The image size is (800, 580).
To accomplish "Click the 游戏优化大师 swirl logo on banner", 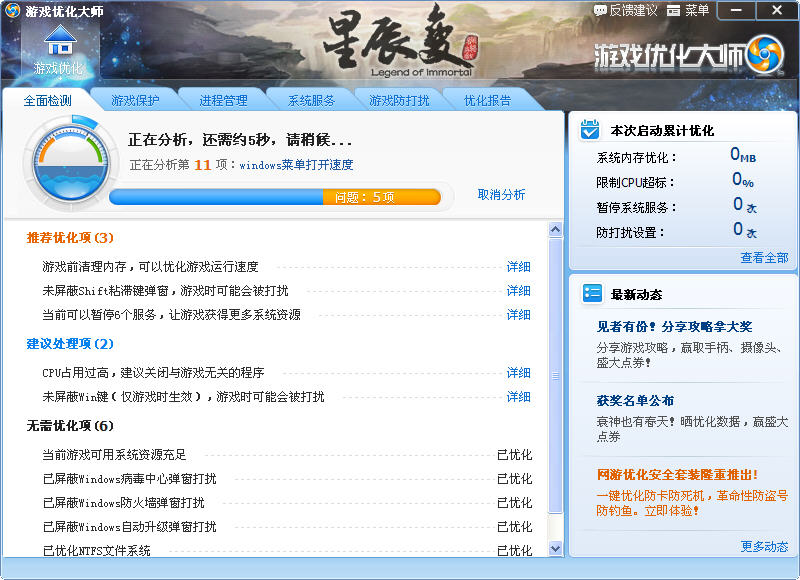I will [x=764, y=54].
